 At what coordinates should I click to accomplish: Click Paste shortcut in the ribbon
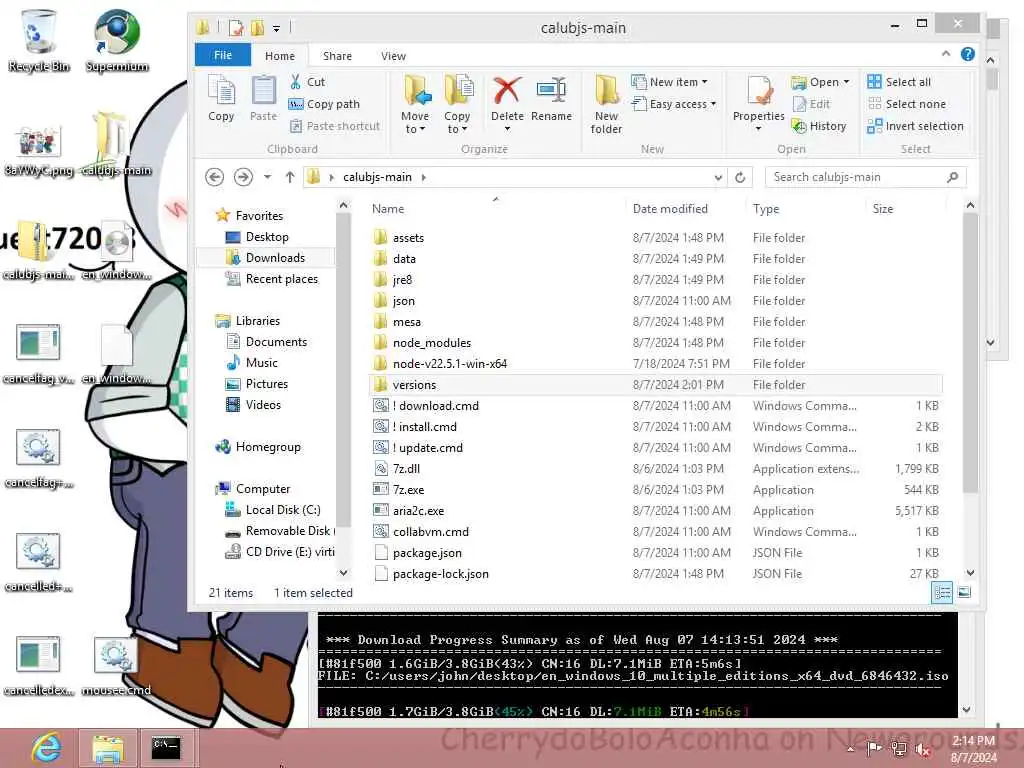tap(334, 126)
